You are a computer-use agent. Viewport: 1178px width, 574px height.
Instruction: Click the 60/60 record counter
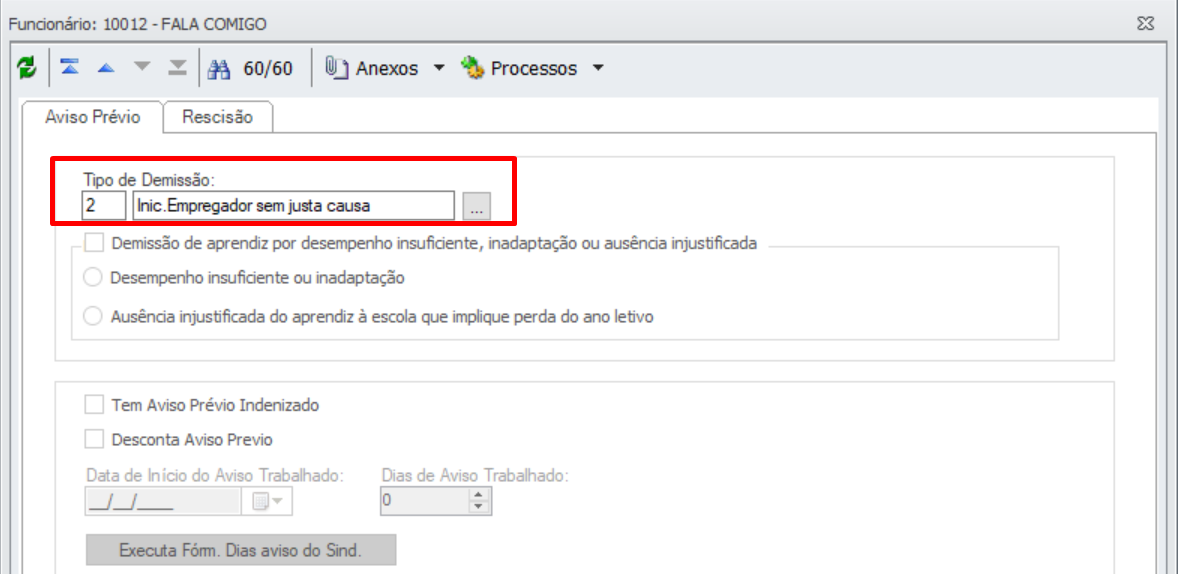pos(268,68)
